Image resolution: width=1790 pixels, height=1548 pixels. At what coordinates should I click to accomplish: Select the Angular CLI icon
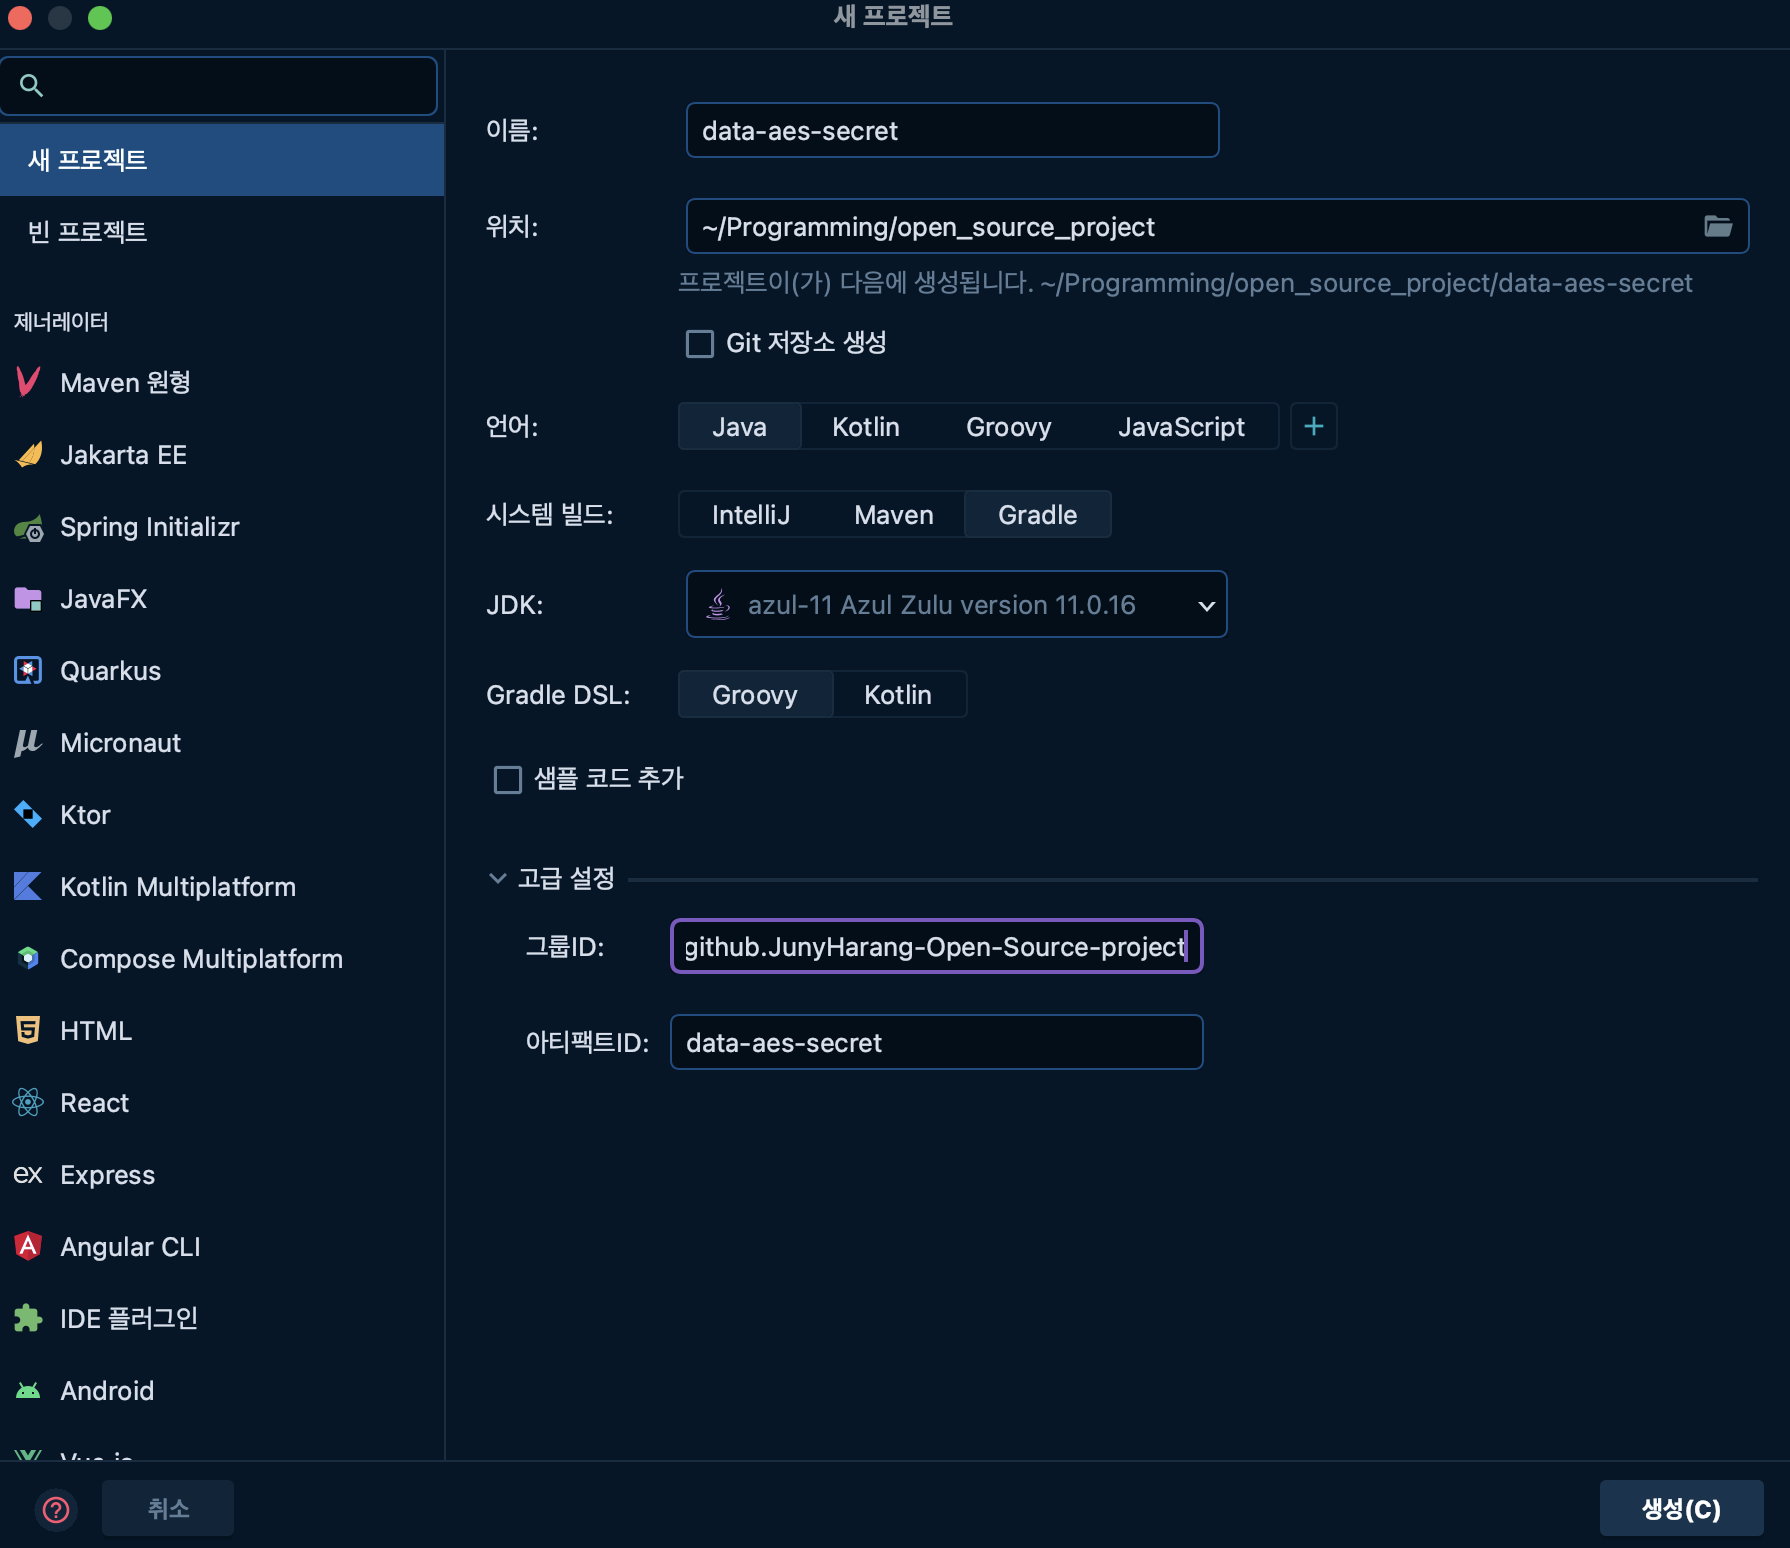point(28,1246)
